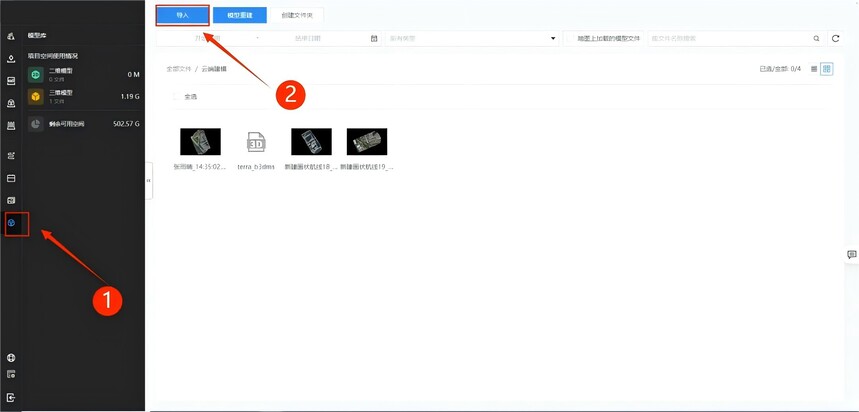The width and height of the screenshot is (859, 412).
Task: Click the yellow 3D model cube icon
Action: [x=36, y=96]
